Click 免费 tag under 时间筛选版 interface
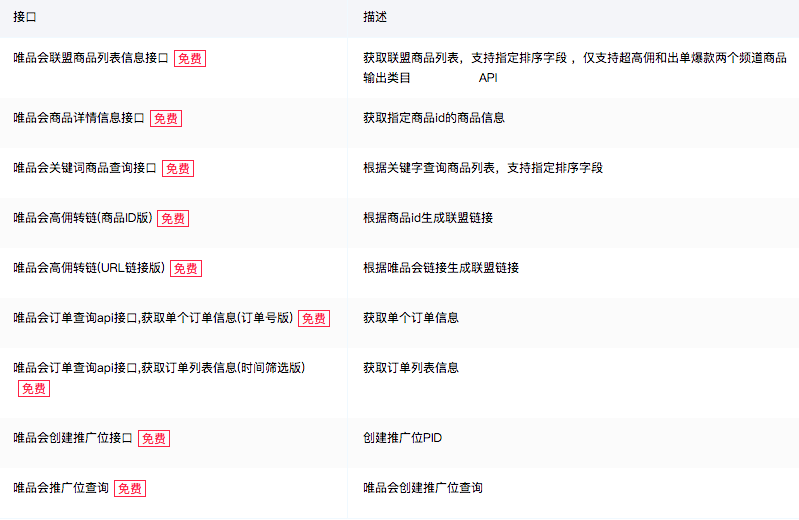This screenshot has width=799, height=520. (34, 389)
